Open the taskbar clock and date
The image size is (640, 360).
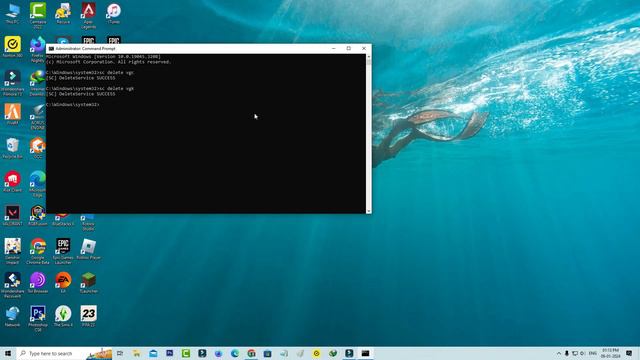coord(611,353)
